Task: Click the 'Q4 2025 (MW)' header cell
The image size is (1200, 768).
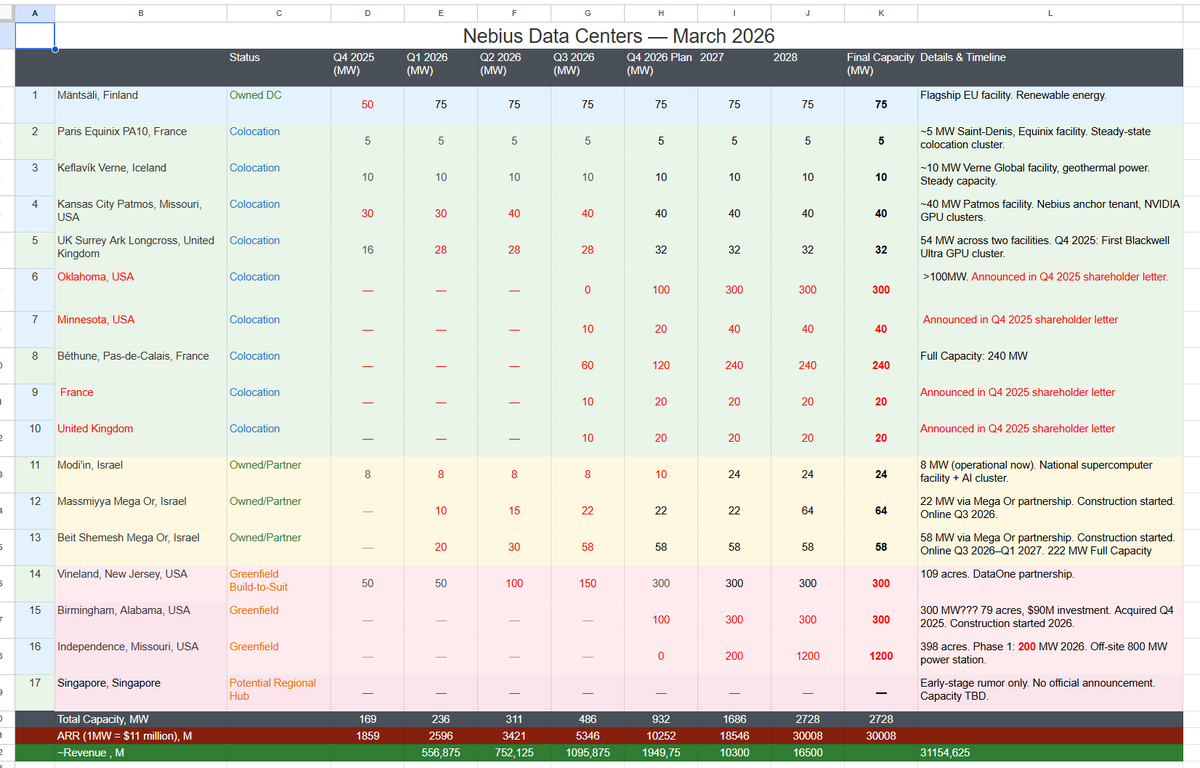Action: click(366, 67)
